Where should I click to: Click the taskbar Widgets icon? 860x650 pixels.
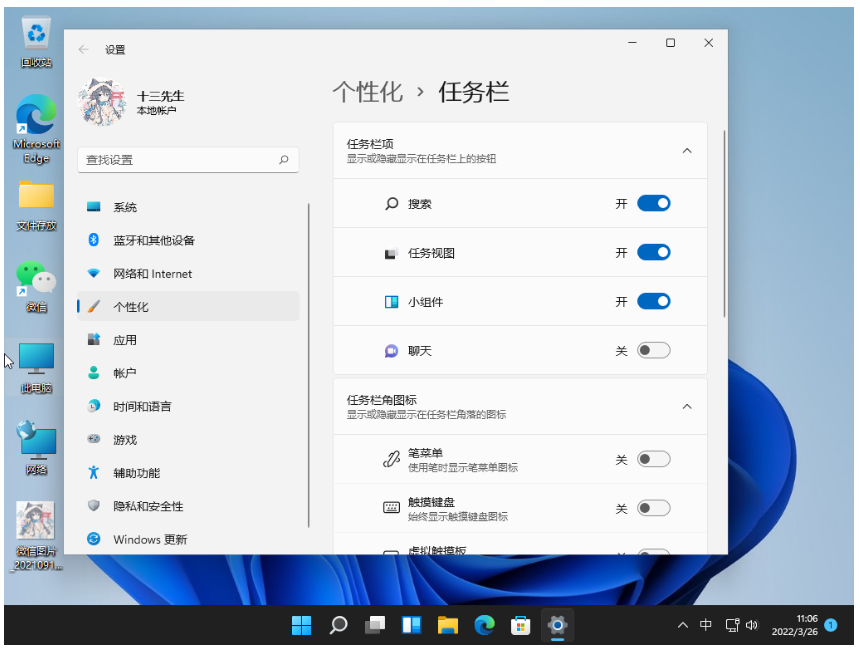(411, 626)
